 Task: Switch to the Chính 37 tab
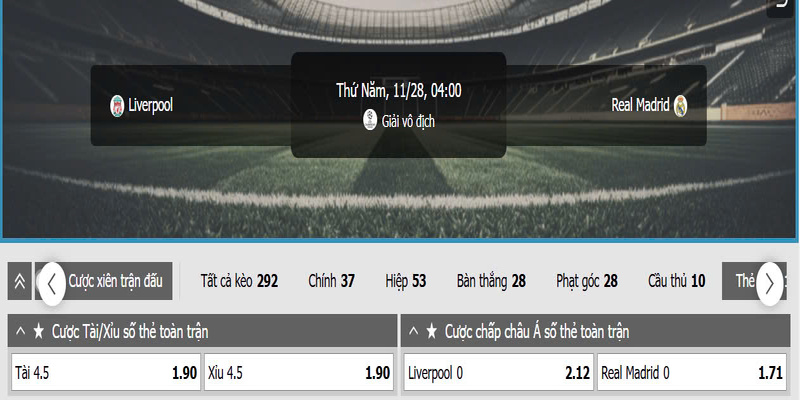point(331,281)
